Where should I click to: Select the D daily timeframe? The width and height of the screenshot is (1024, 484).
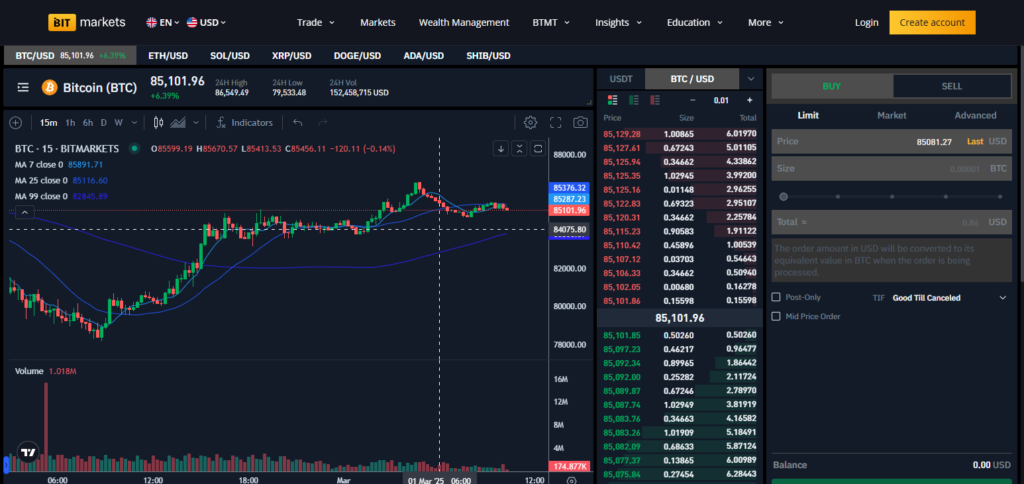tap(103, 122)
